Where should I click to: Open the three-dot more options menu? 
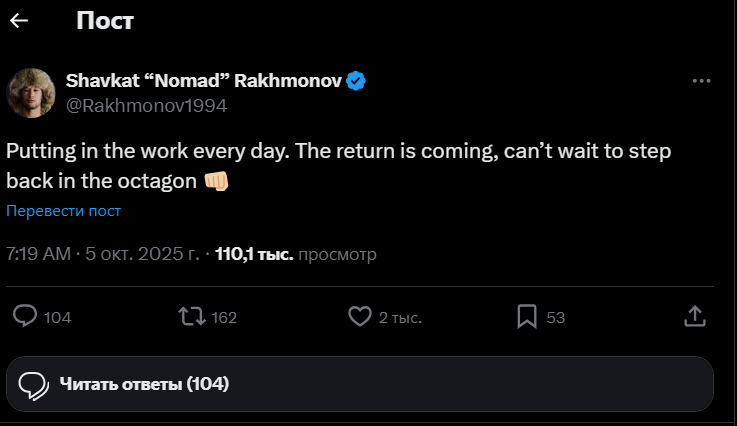tap(702, 81)
